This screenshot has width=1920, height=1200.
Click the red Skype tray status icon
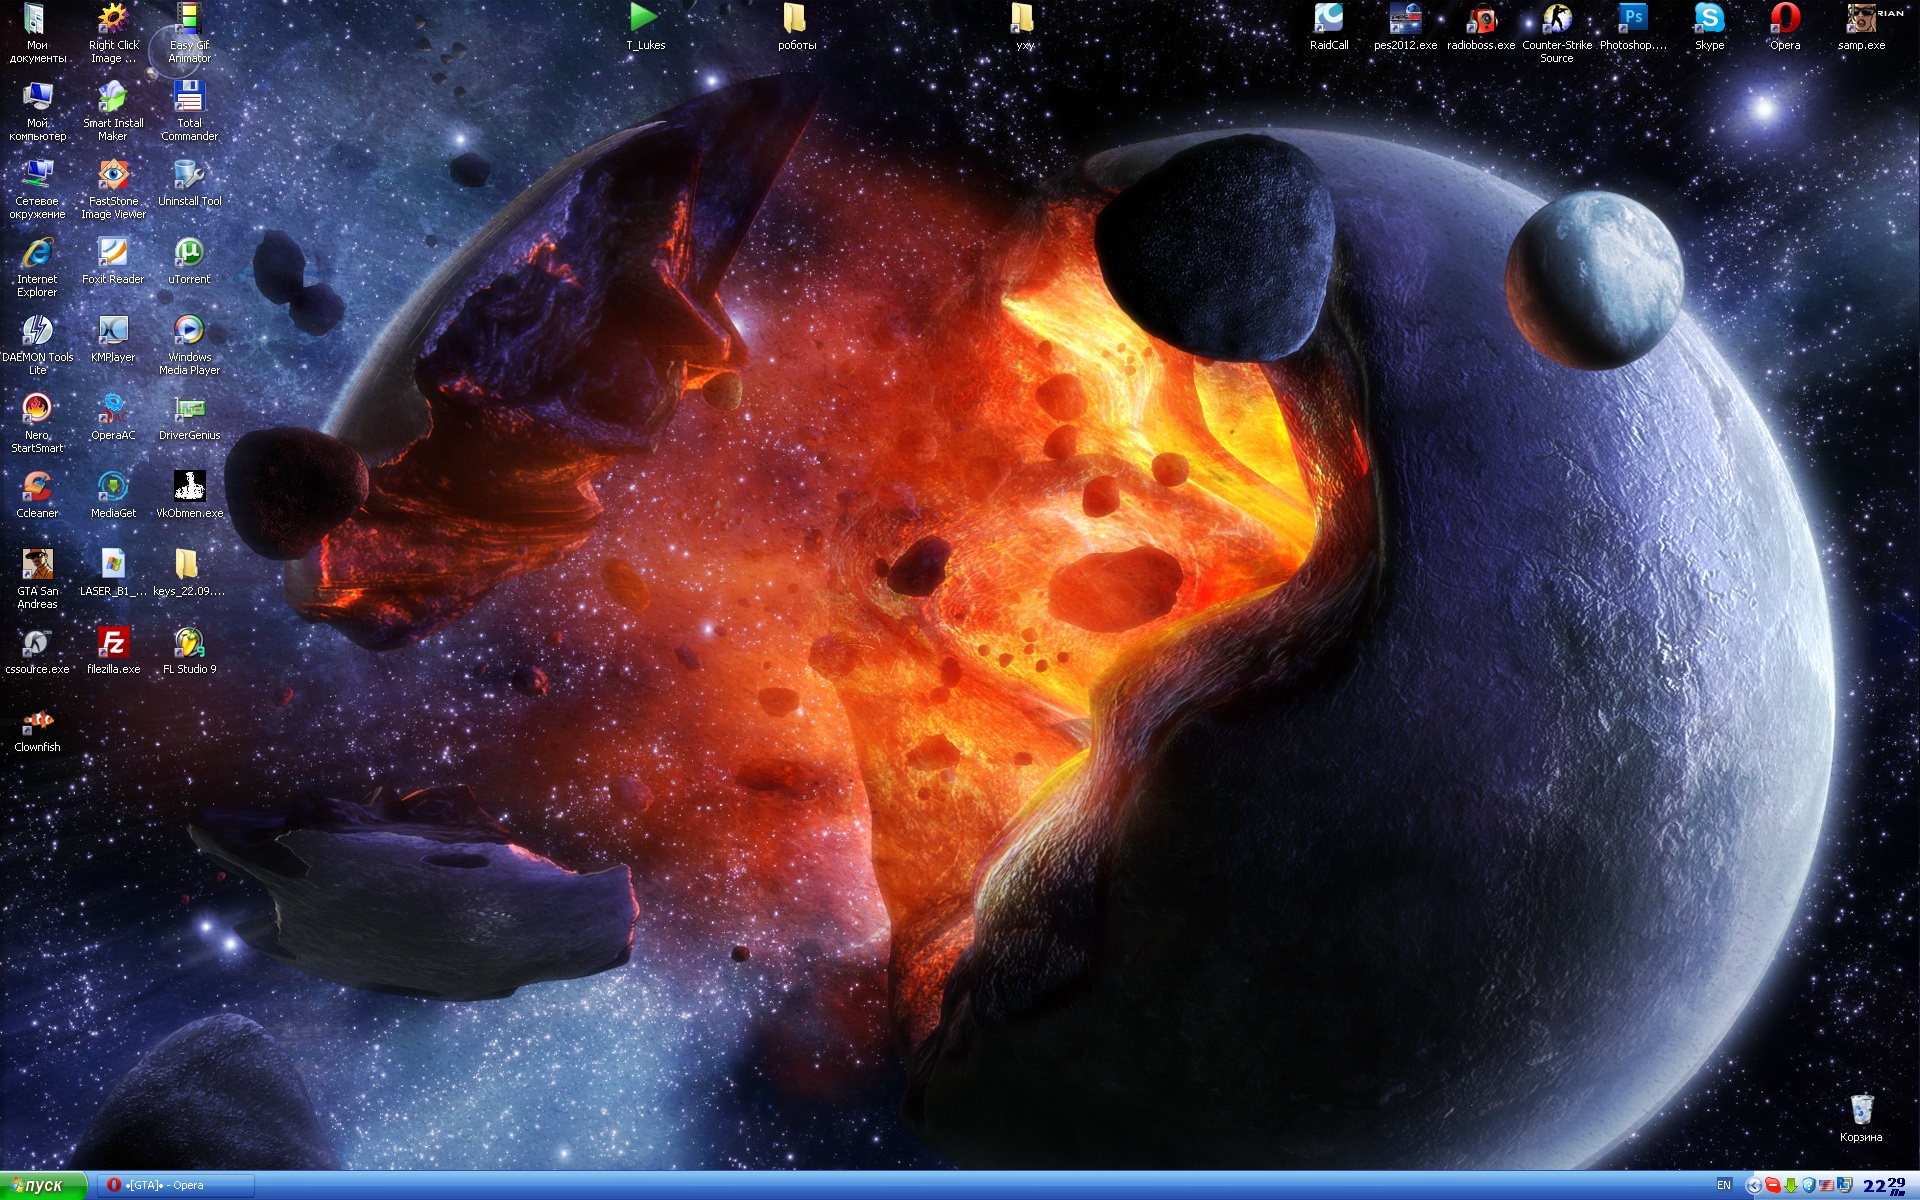1772,1186
